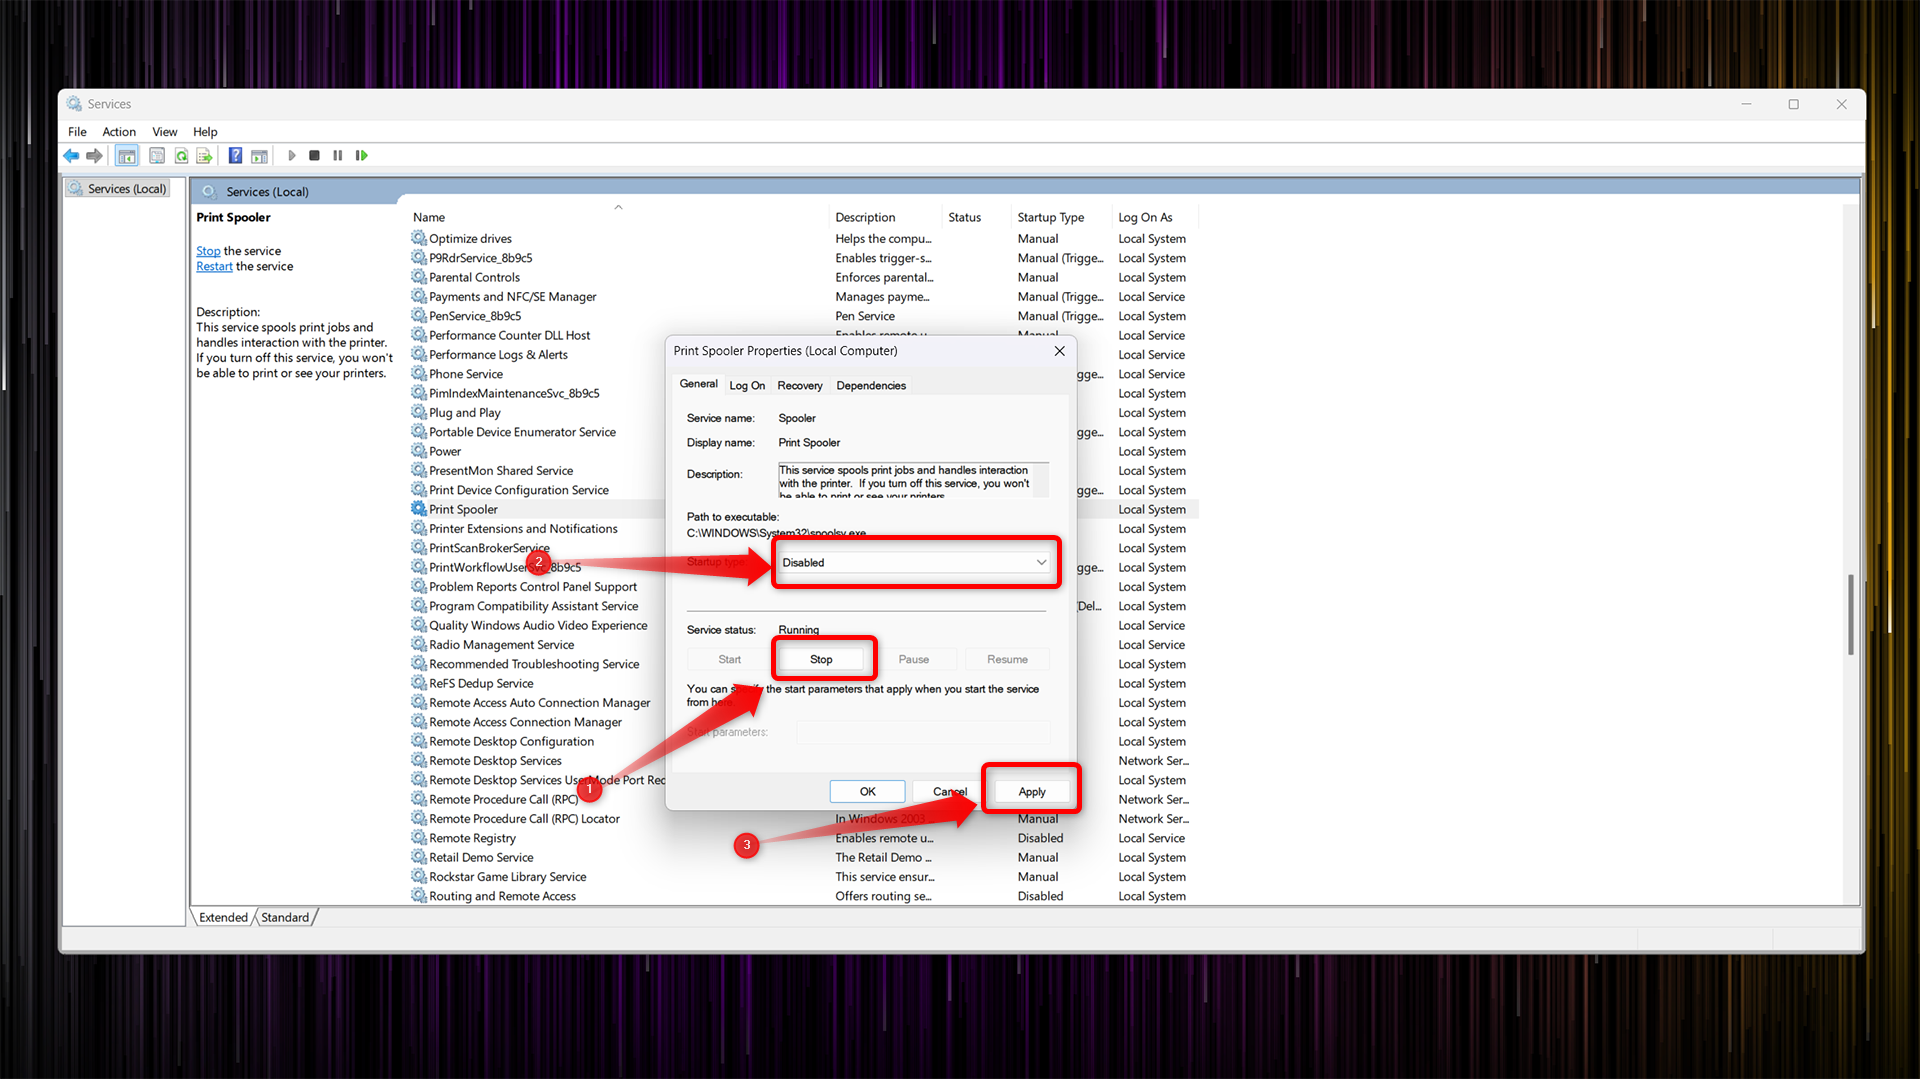Select the Program Compatibility Assistant Service row

click(x=533, y=606)
